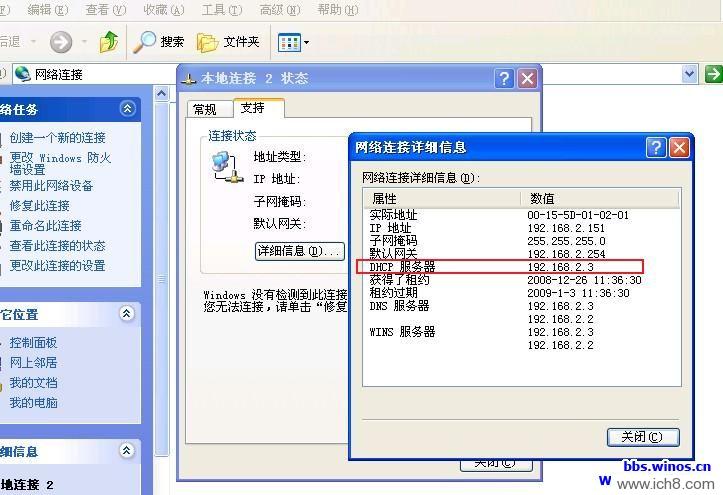The width and height of the screenshot is (723, 495).
Task: Switch to the 常规 tab
Action: 204,109
